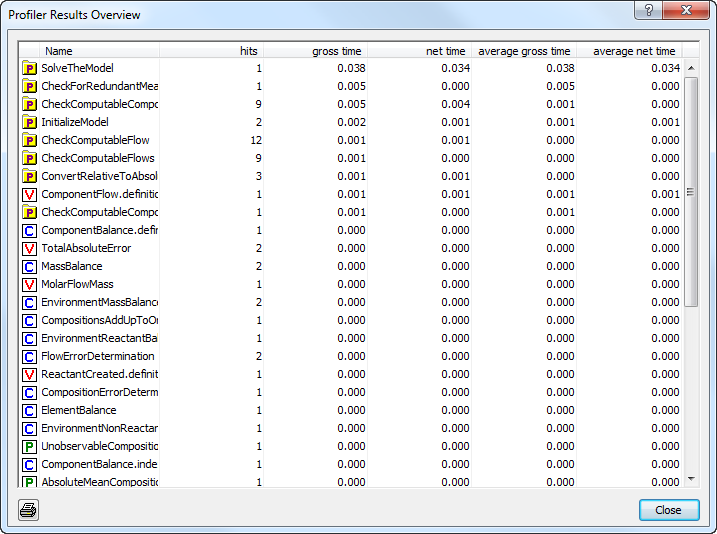717x534 pixels.
Task: Select the CheckForRedundantMea row name
Action: point(99,86)
